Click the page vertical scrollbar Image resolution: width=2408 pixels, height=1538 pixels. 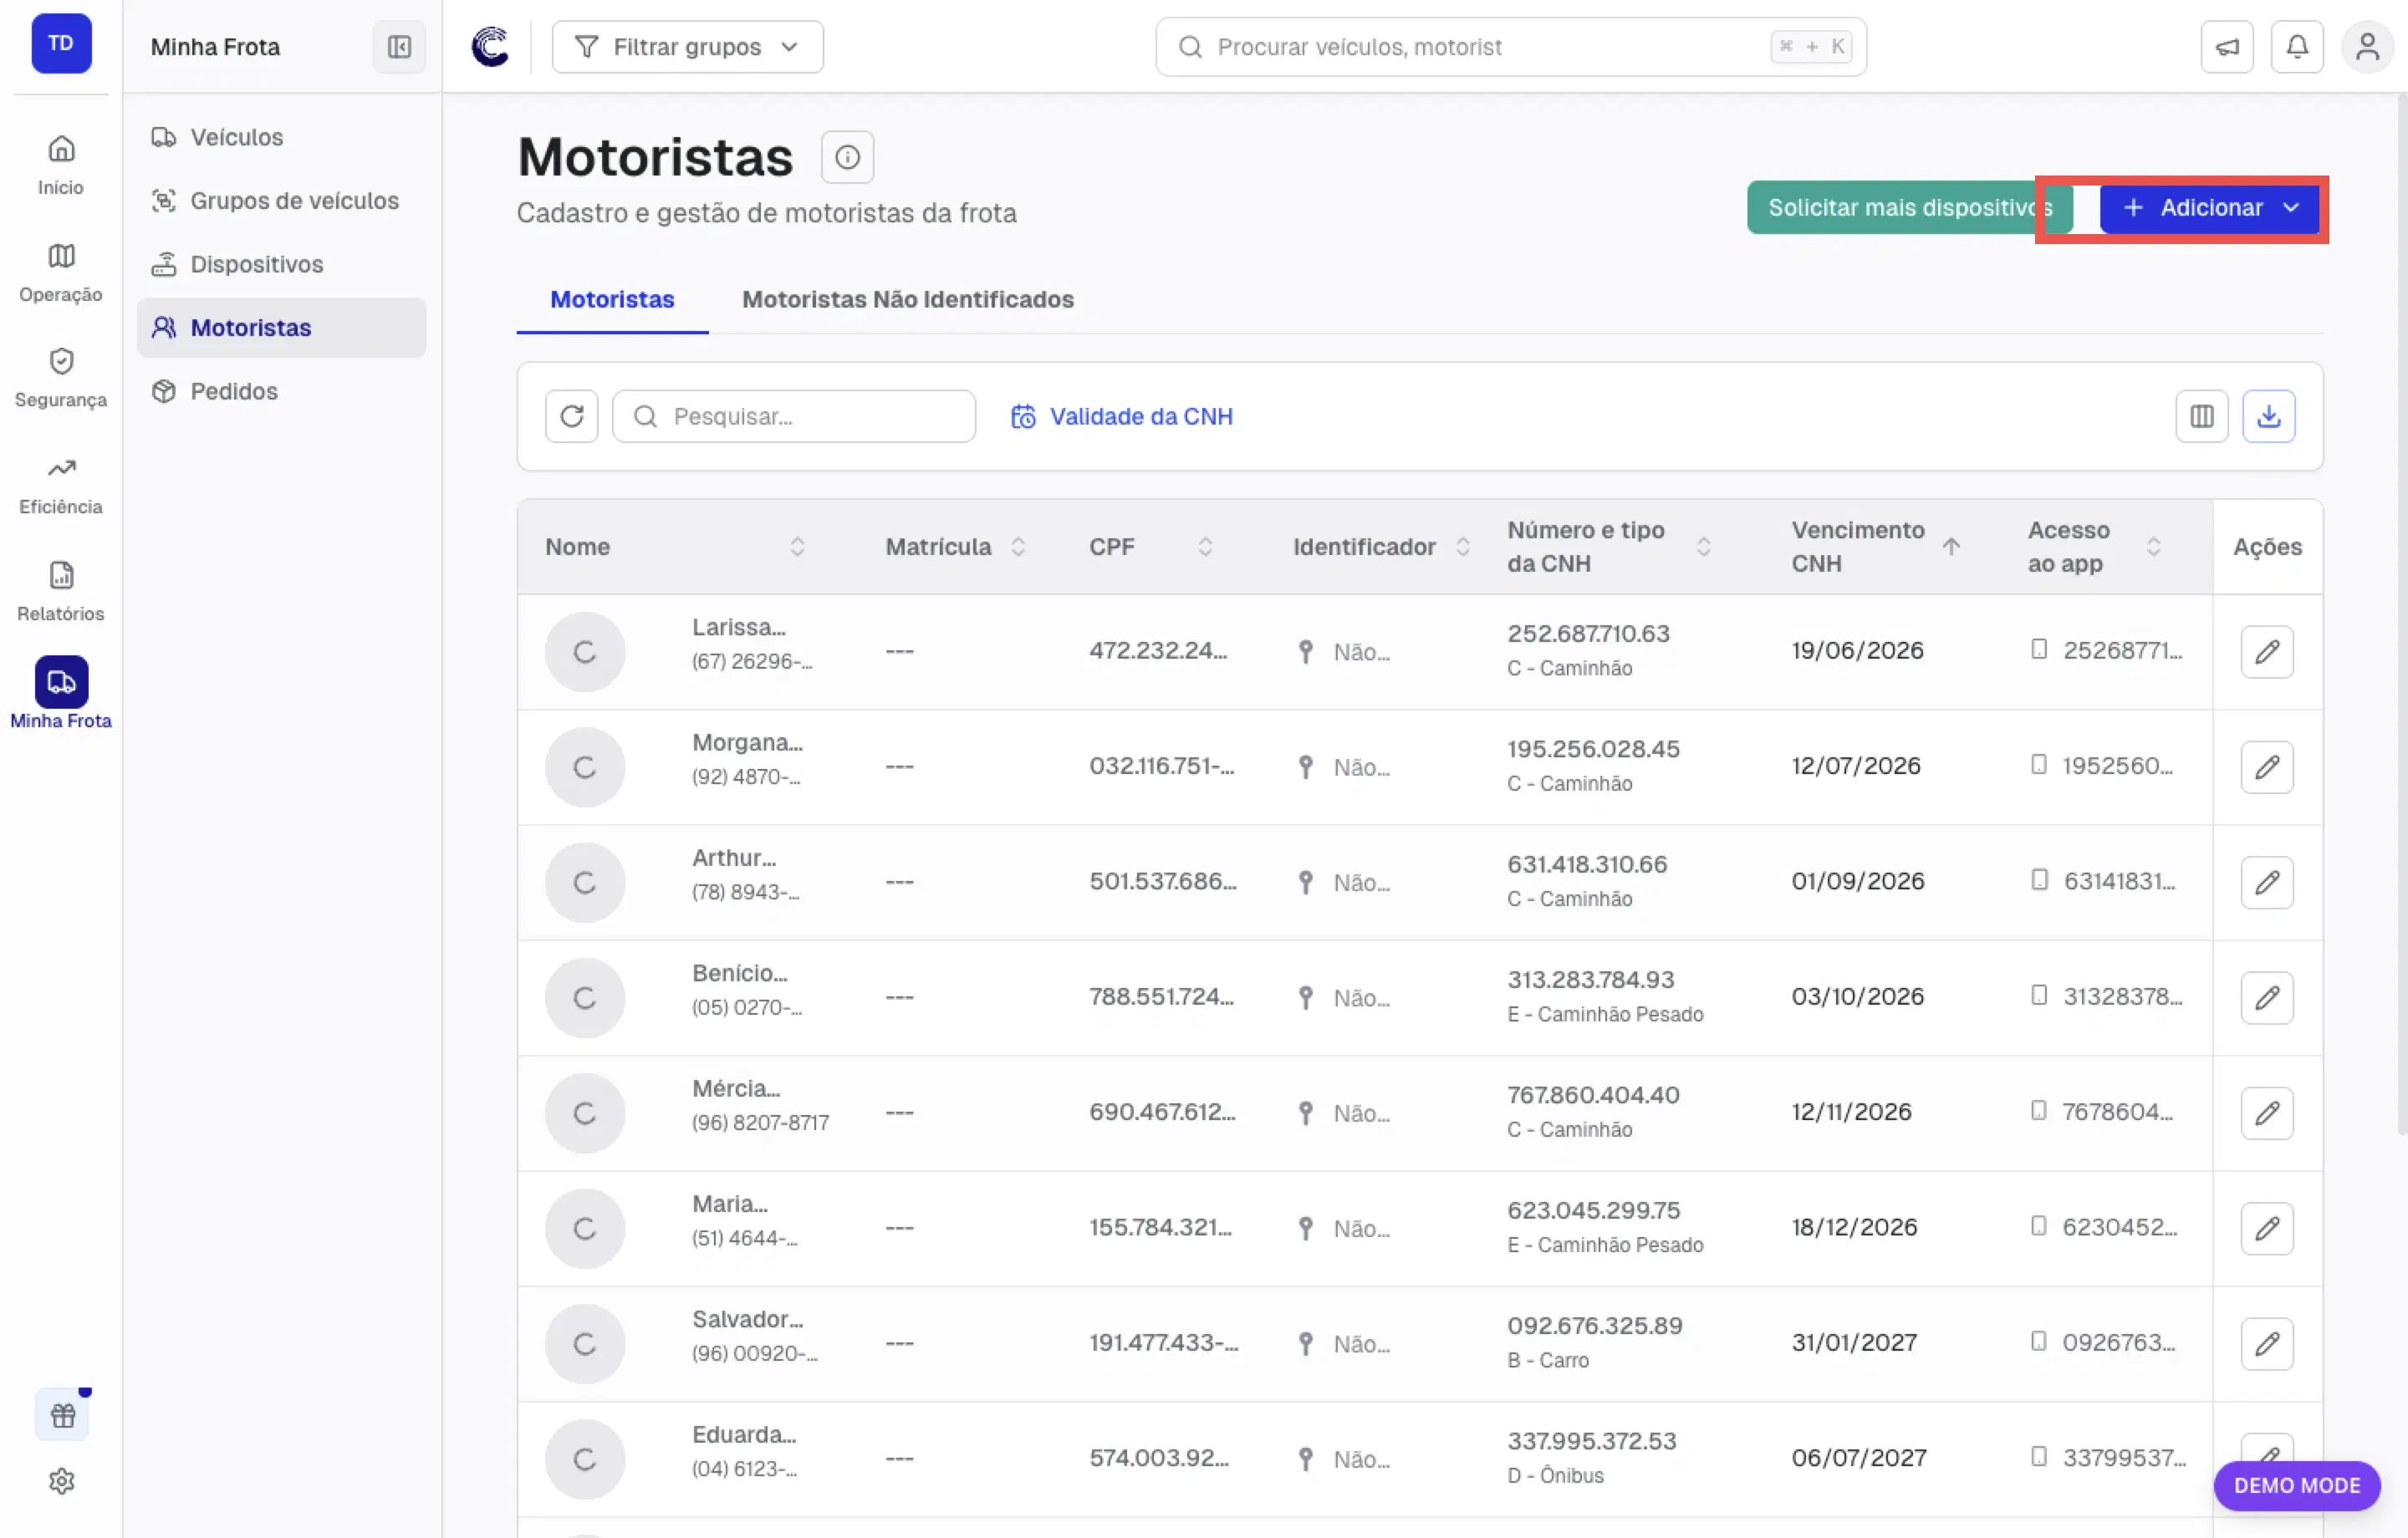click(2401, 615)
